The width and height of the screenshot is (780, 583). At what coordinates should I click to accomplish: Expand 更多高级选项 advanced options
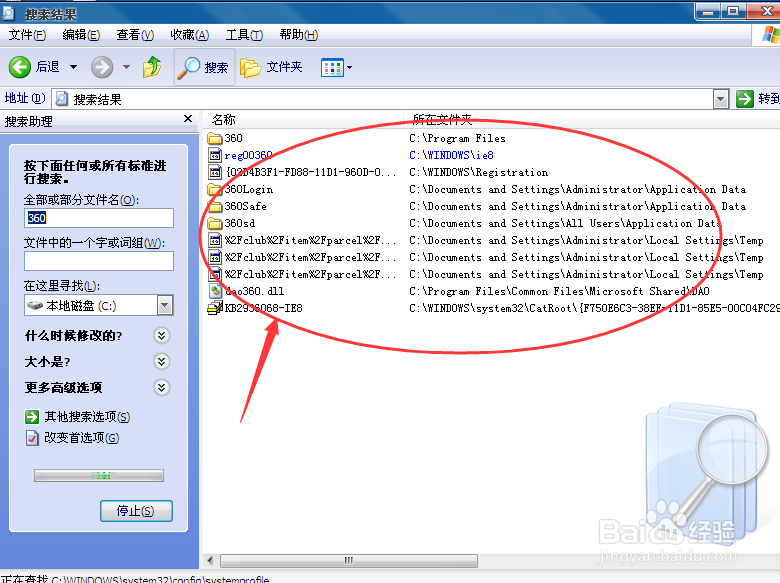click(162, 388)
